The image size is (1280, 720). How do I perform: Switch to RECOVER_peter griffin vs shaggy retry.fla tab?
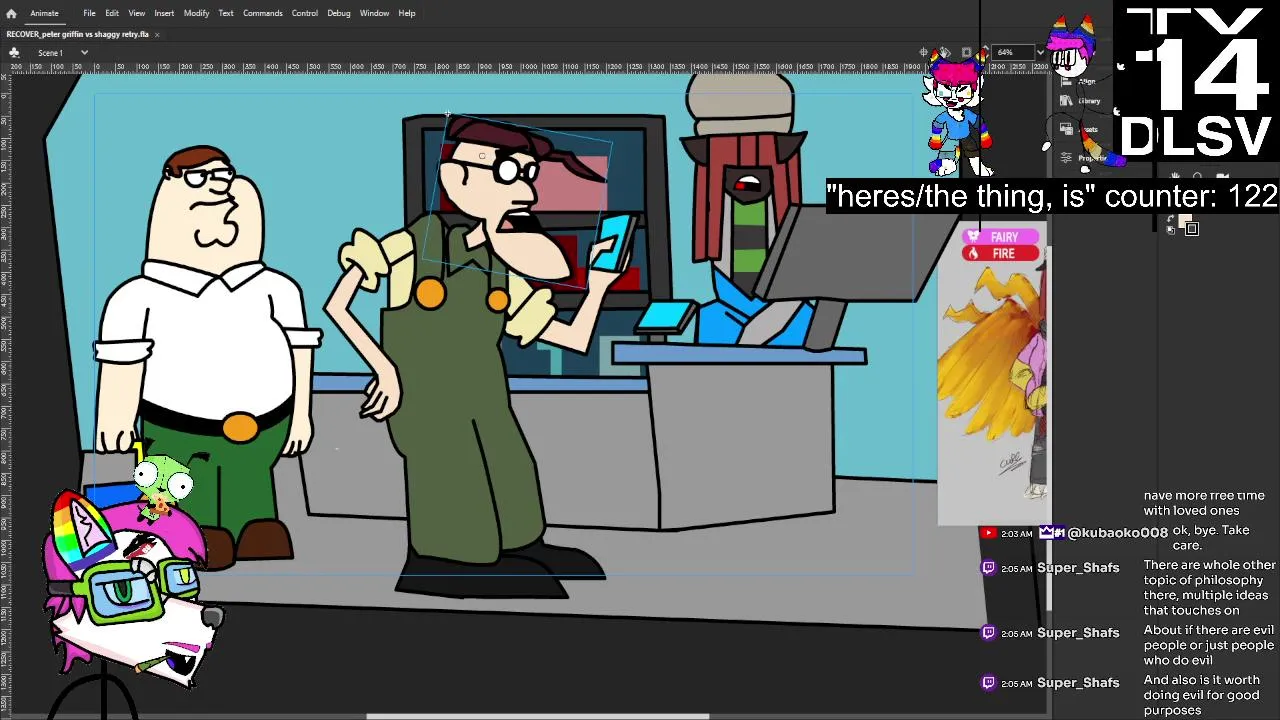click(x=78, y=34)
